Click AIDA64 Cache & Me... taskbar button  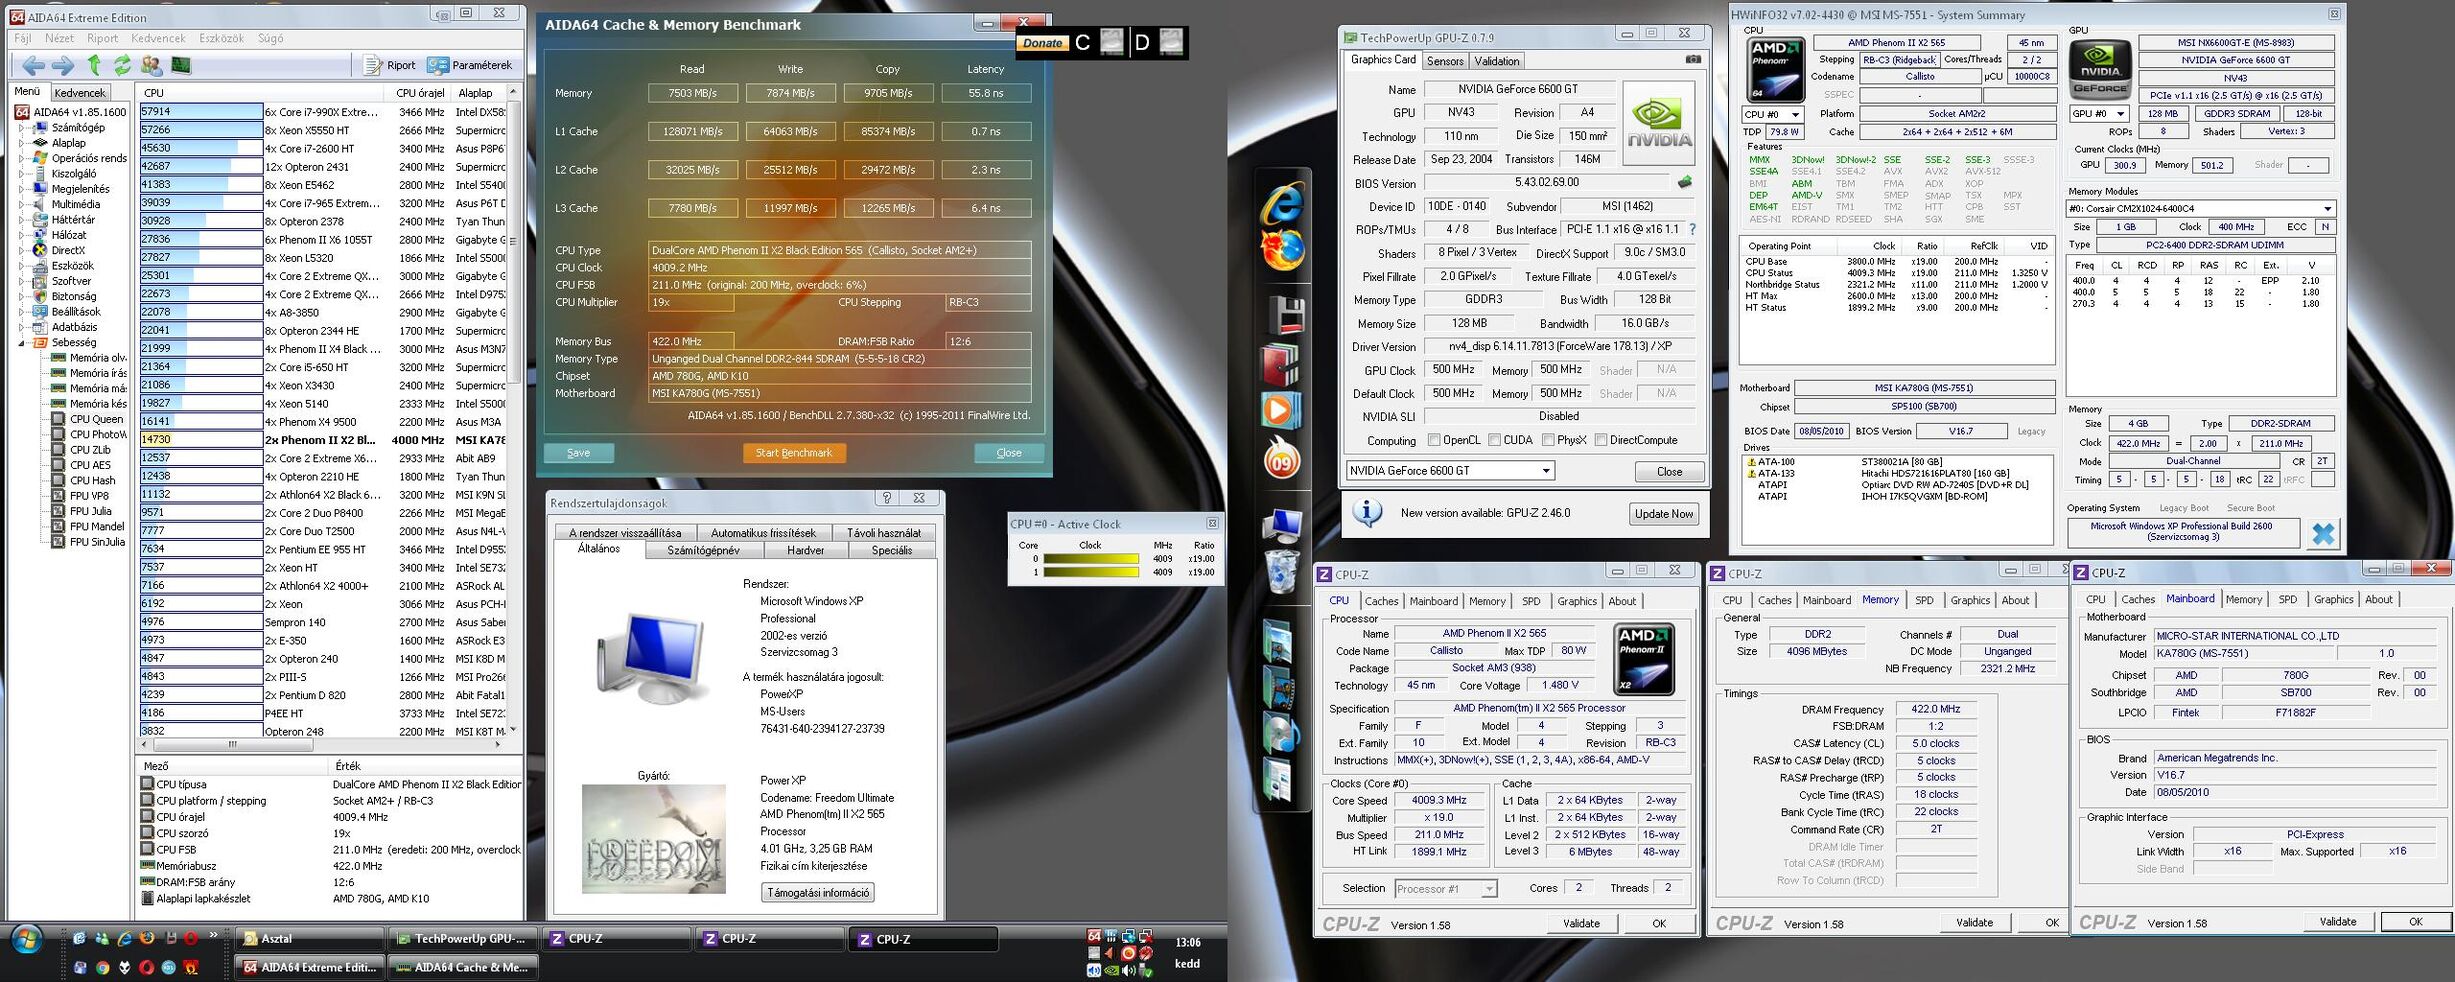(463, 967)
